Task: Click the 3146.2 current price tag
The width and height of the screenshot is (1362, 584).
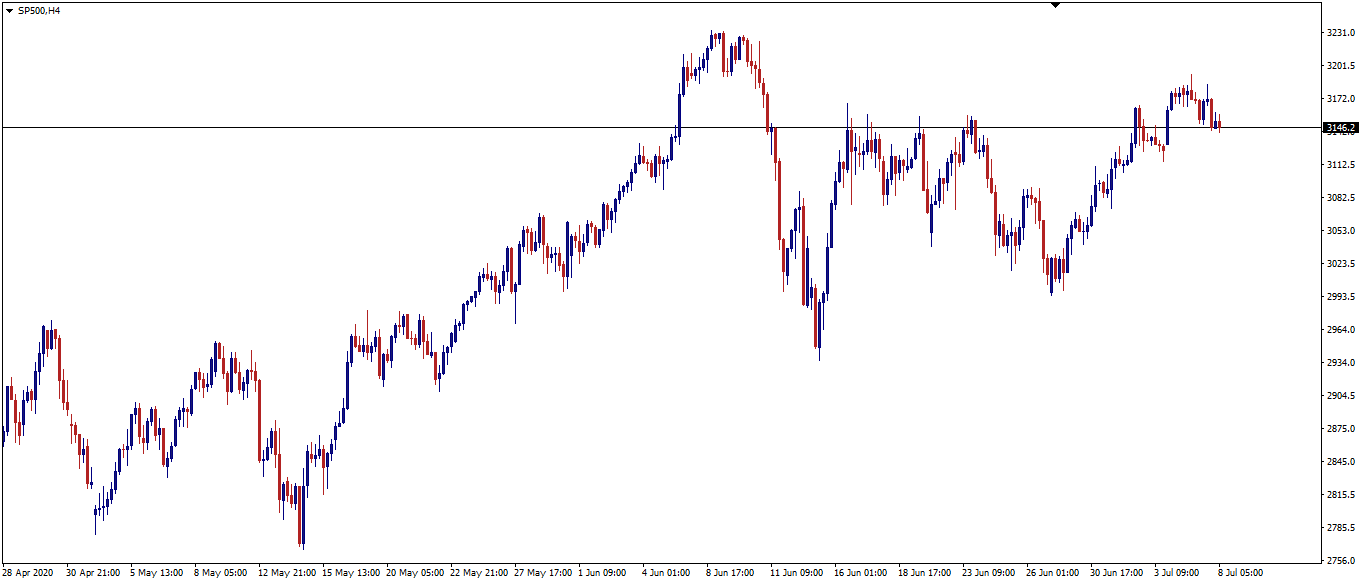Action: [1339, 128]
